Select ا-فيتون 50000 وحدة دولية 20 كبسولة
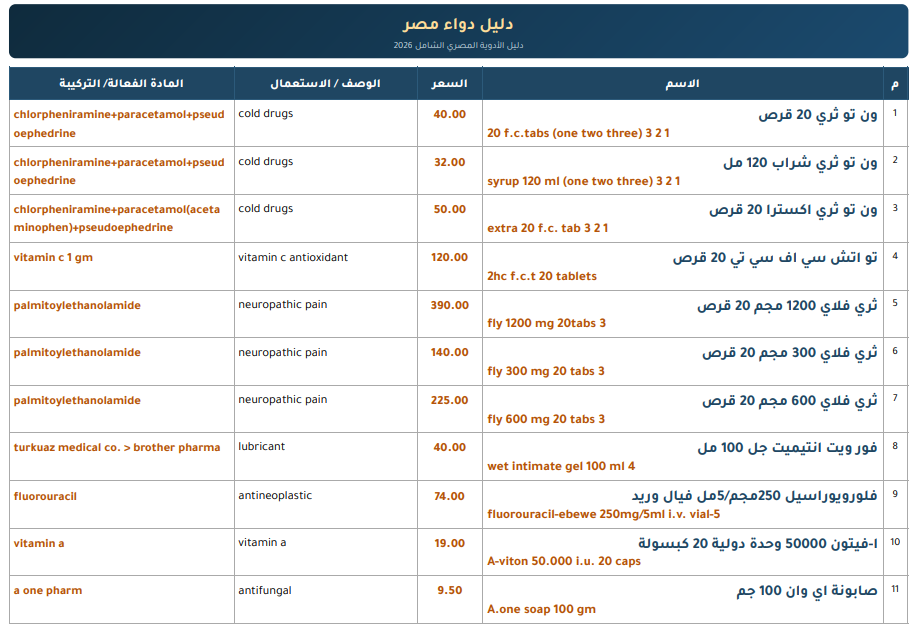The height and width of the screenshot is (632, 921). pyautogui.click(x=758, y=543)
